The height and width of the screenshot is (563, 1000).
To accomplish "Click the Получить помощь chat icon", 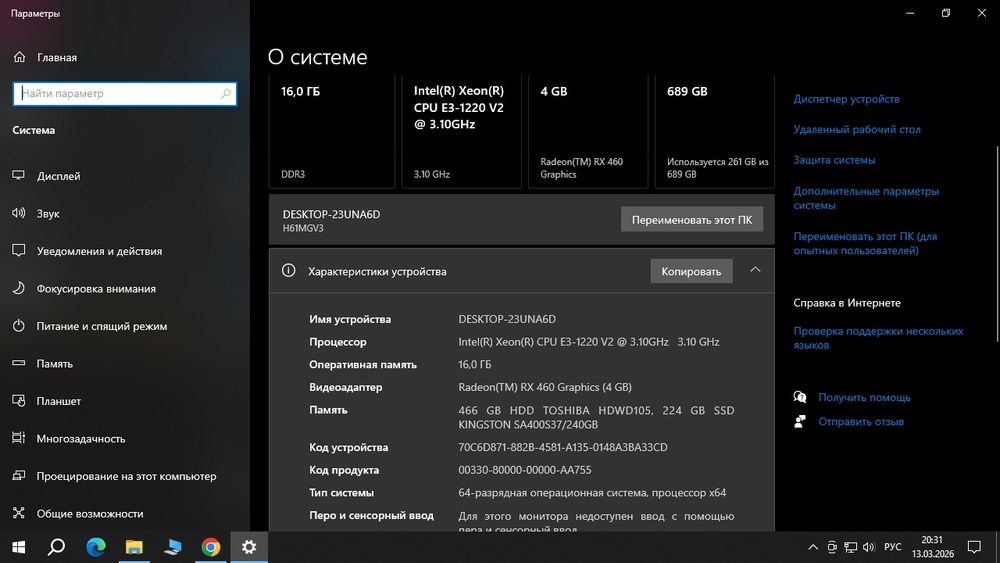I will [x=800, y=397].
